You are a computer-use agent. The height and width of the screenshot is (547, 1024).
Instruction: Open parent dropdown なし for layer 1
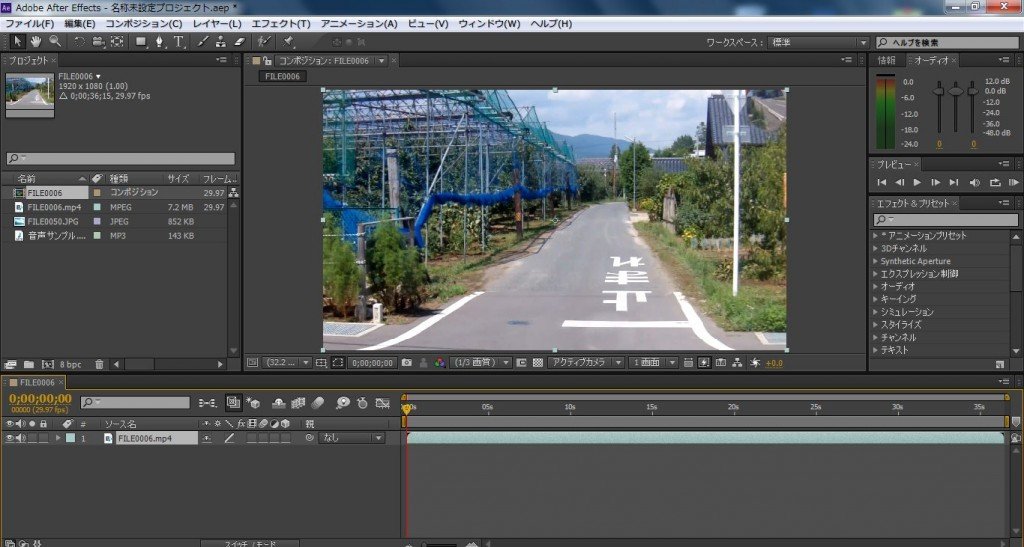point(351,439)
